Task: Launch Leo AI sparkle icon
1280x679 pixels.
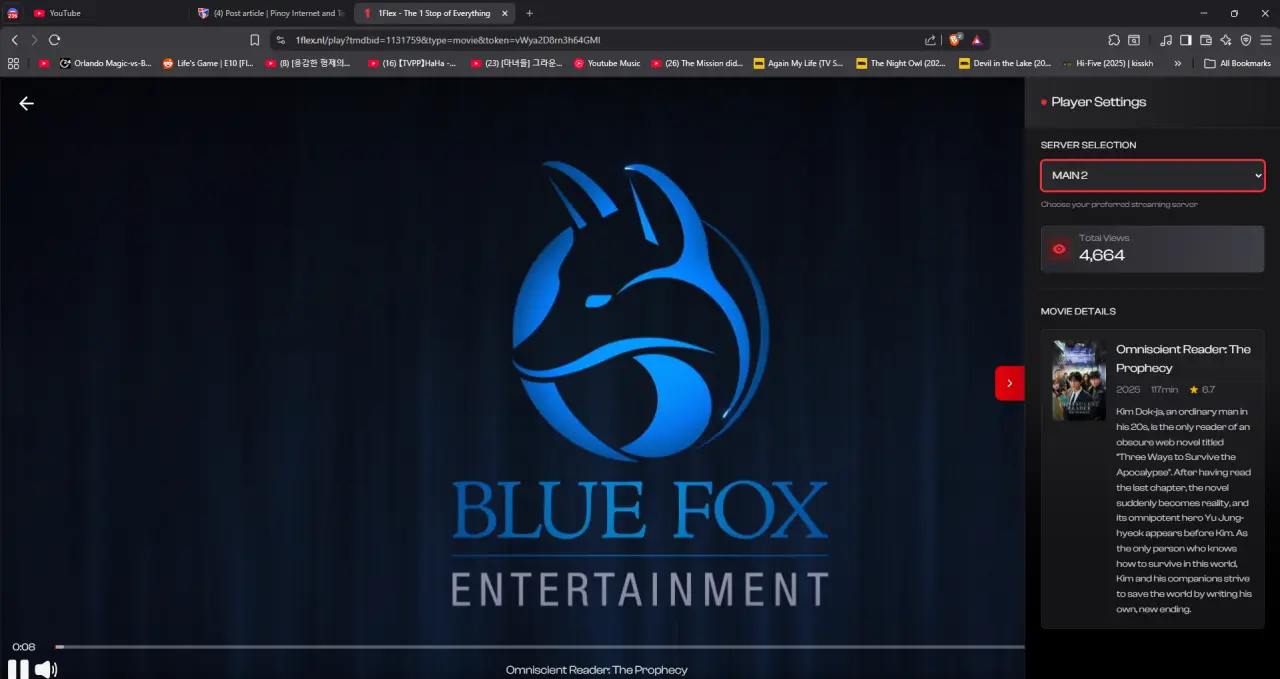Action: point(1226,40)
